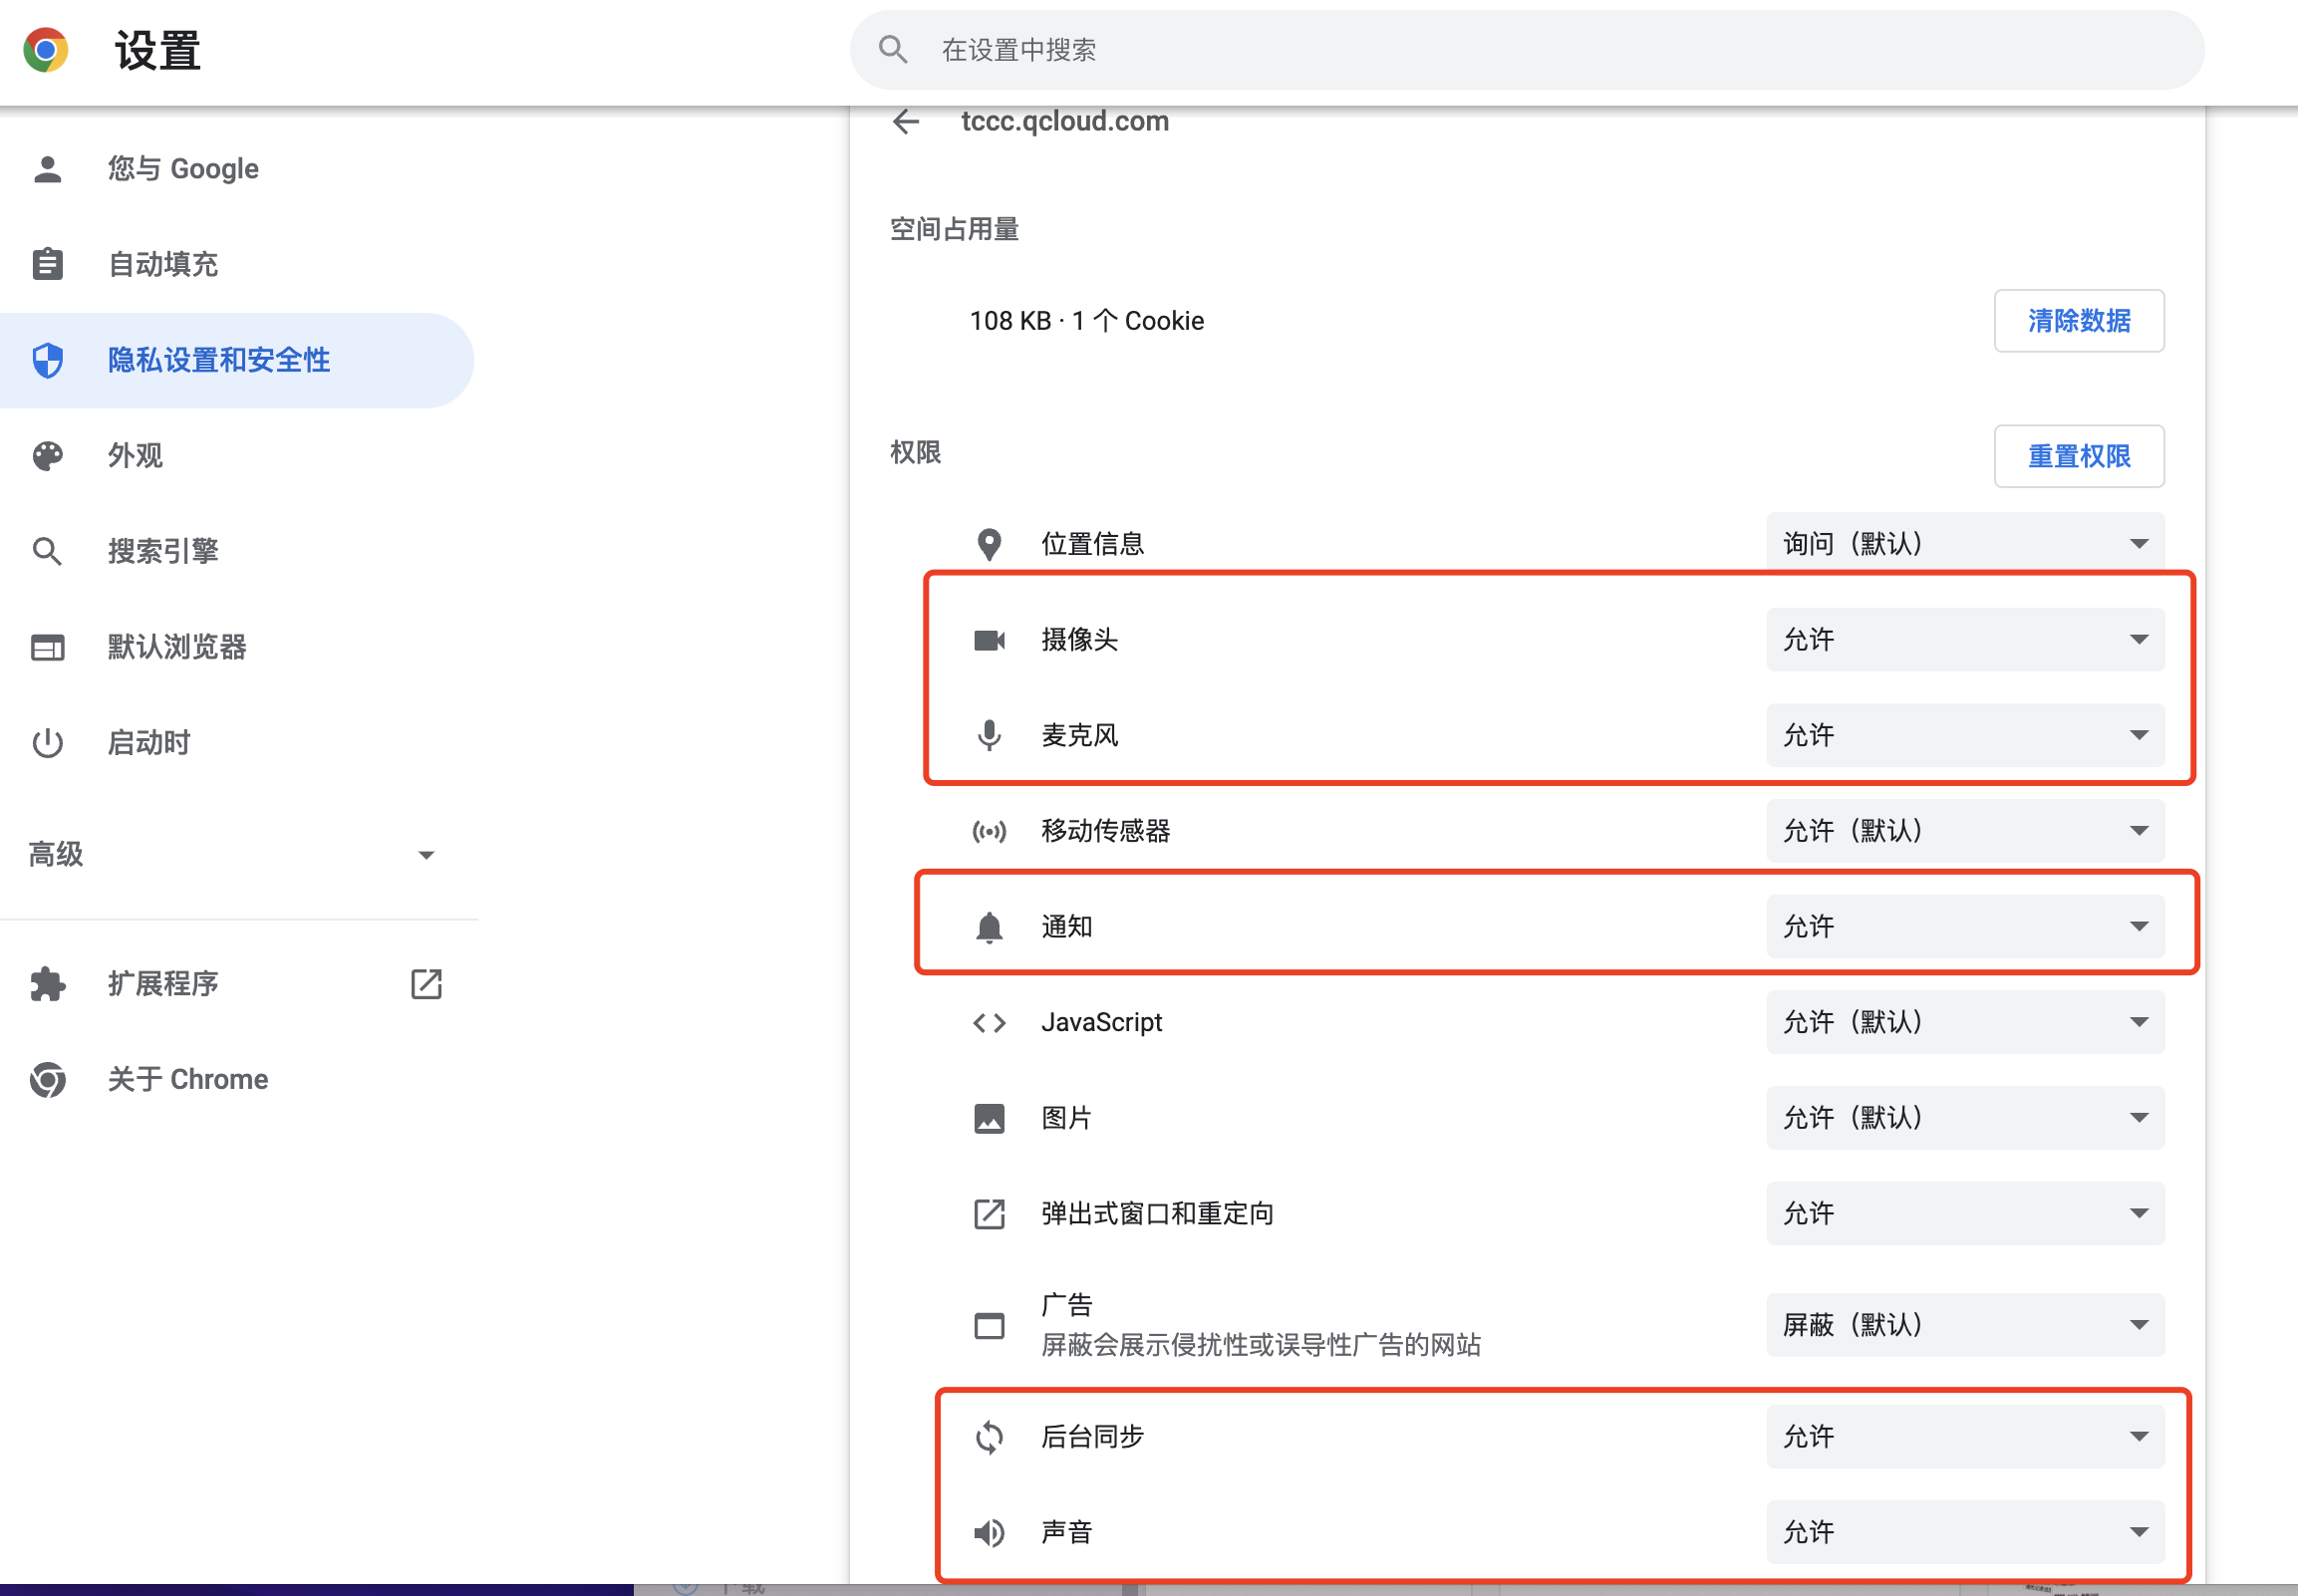The image size is (2298, 1596).
Task: Open the 通知 permission dropdown
Action: pos(1964,927)
